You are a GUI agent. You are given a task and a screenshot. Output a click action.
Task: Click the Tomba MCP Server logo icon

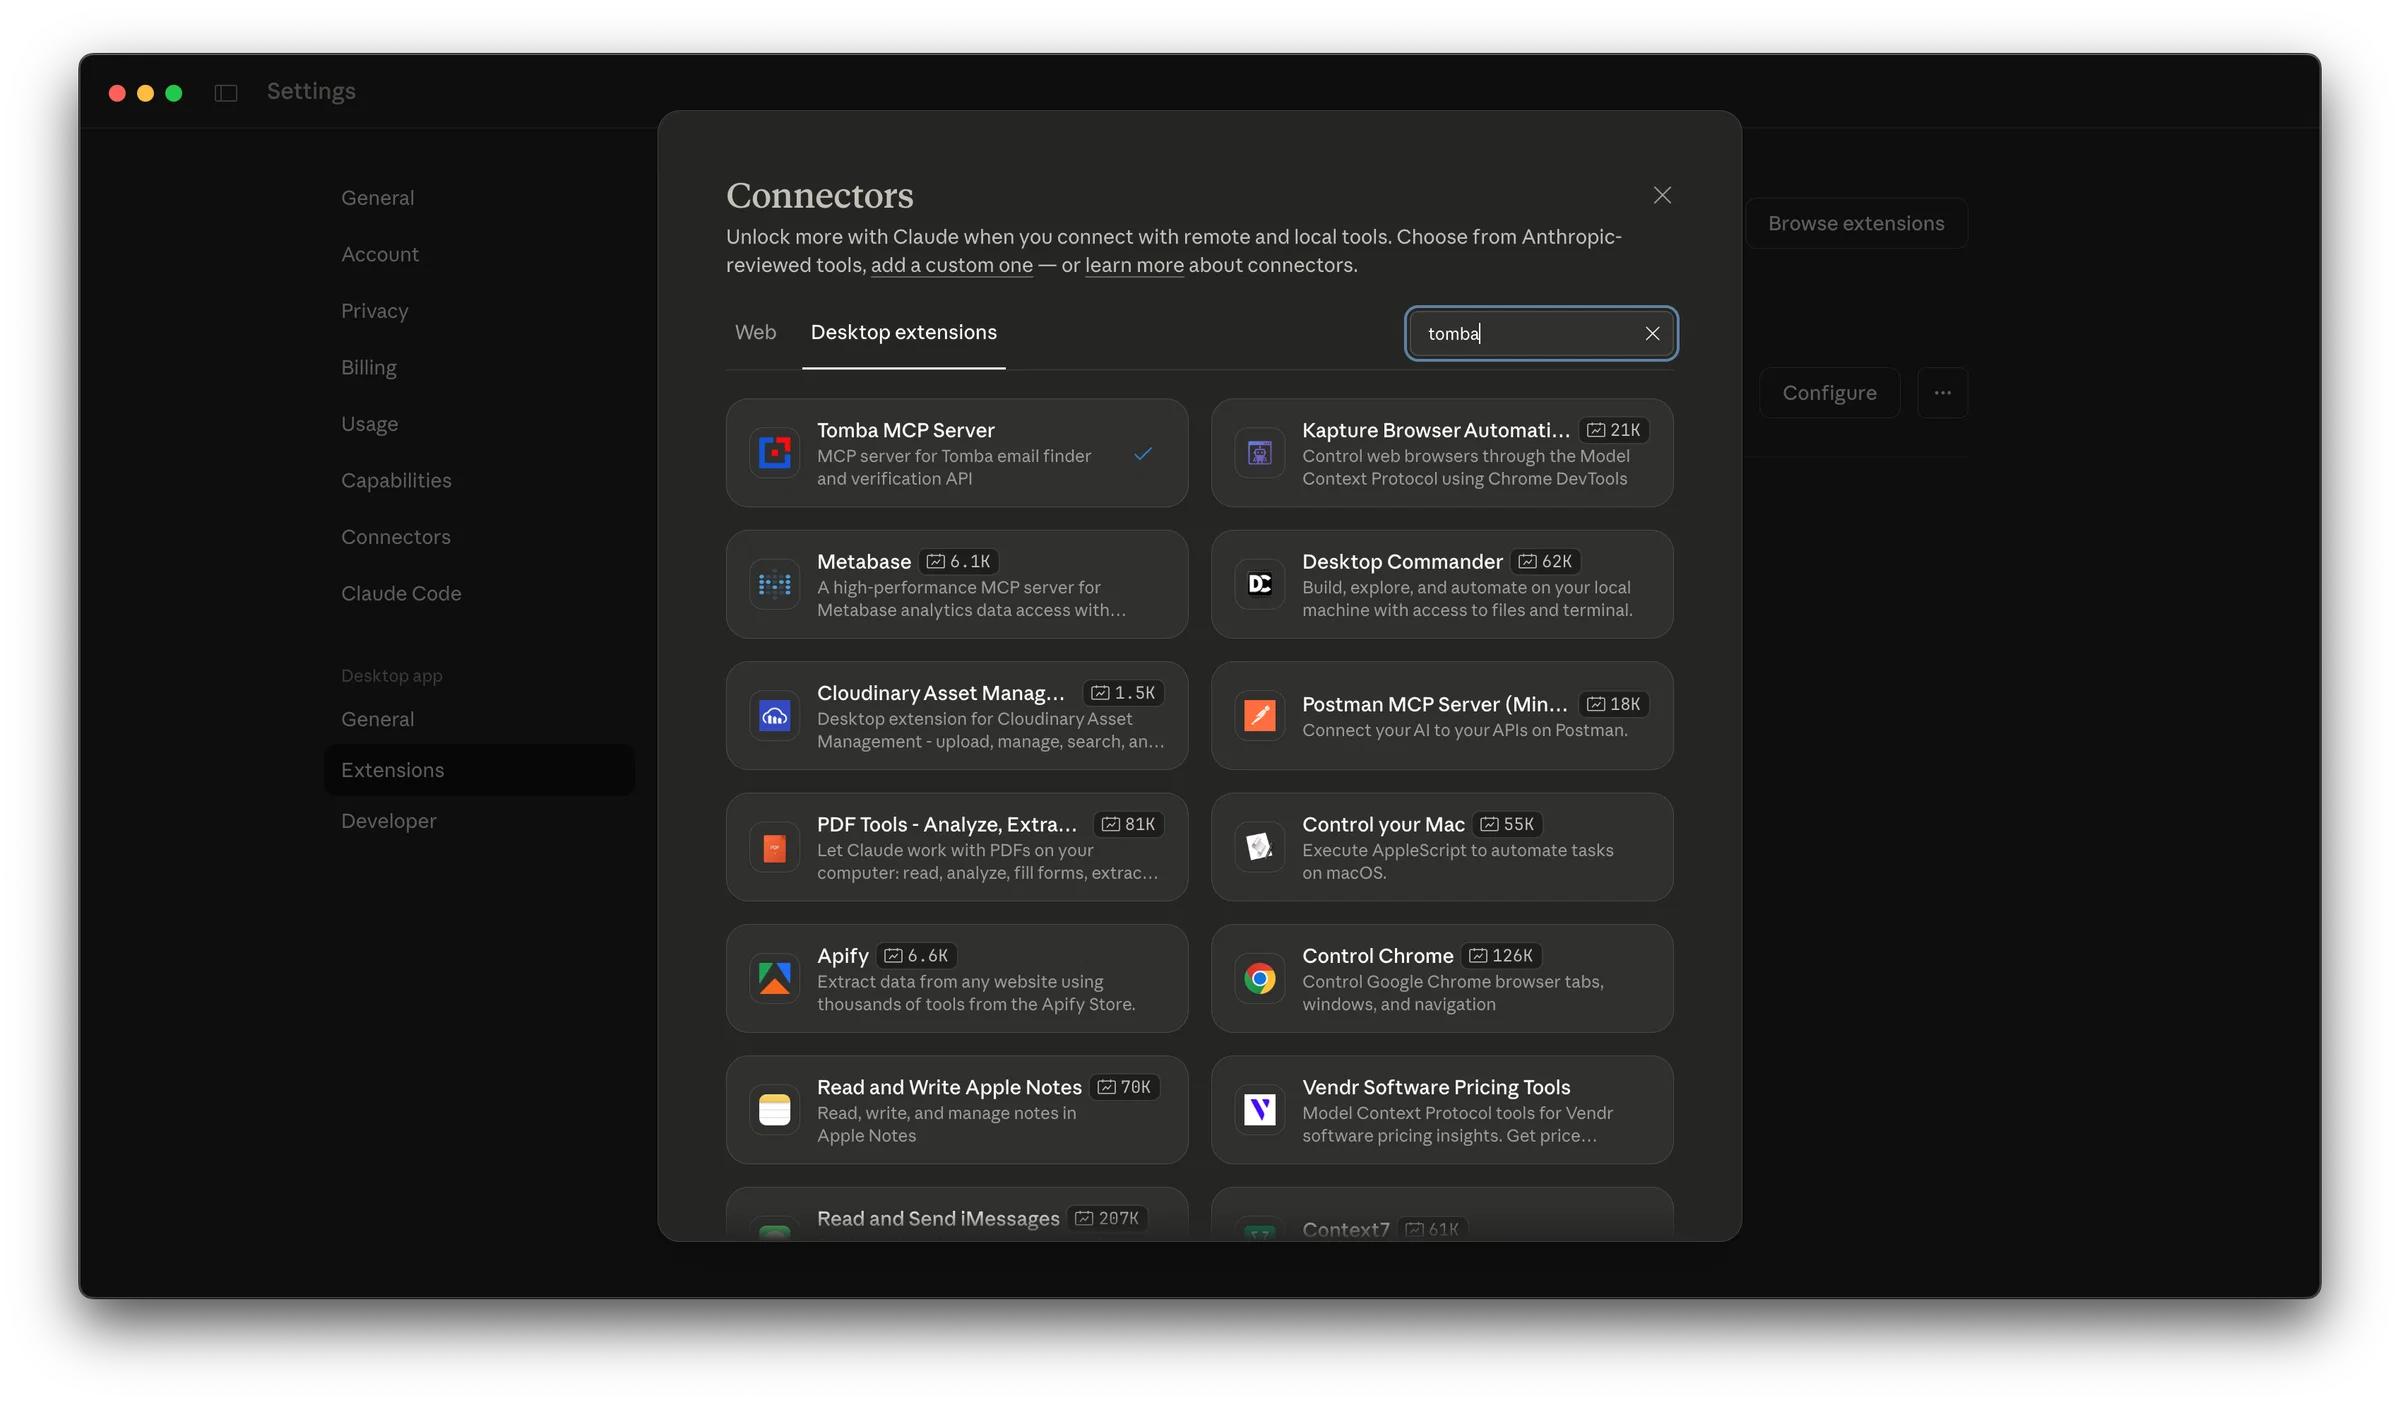click(774, 453)
